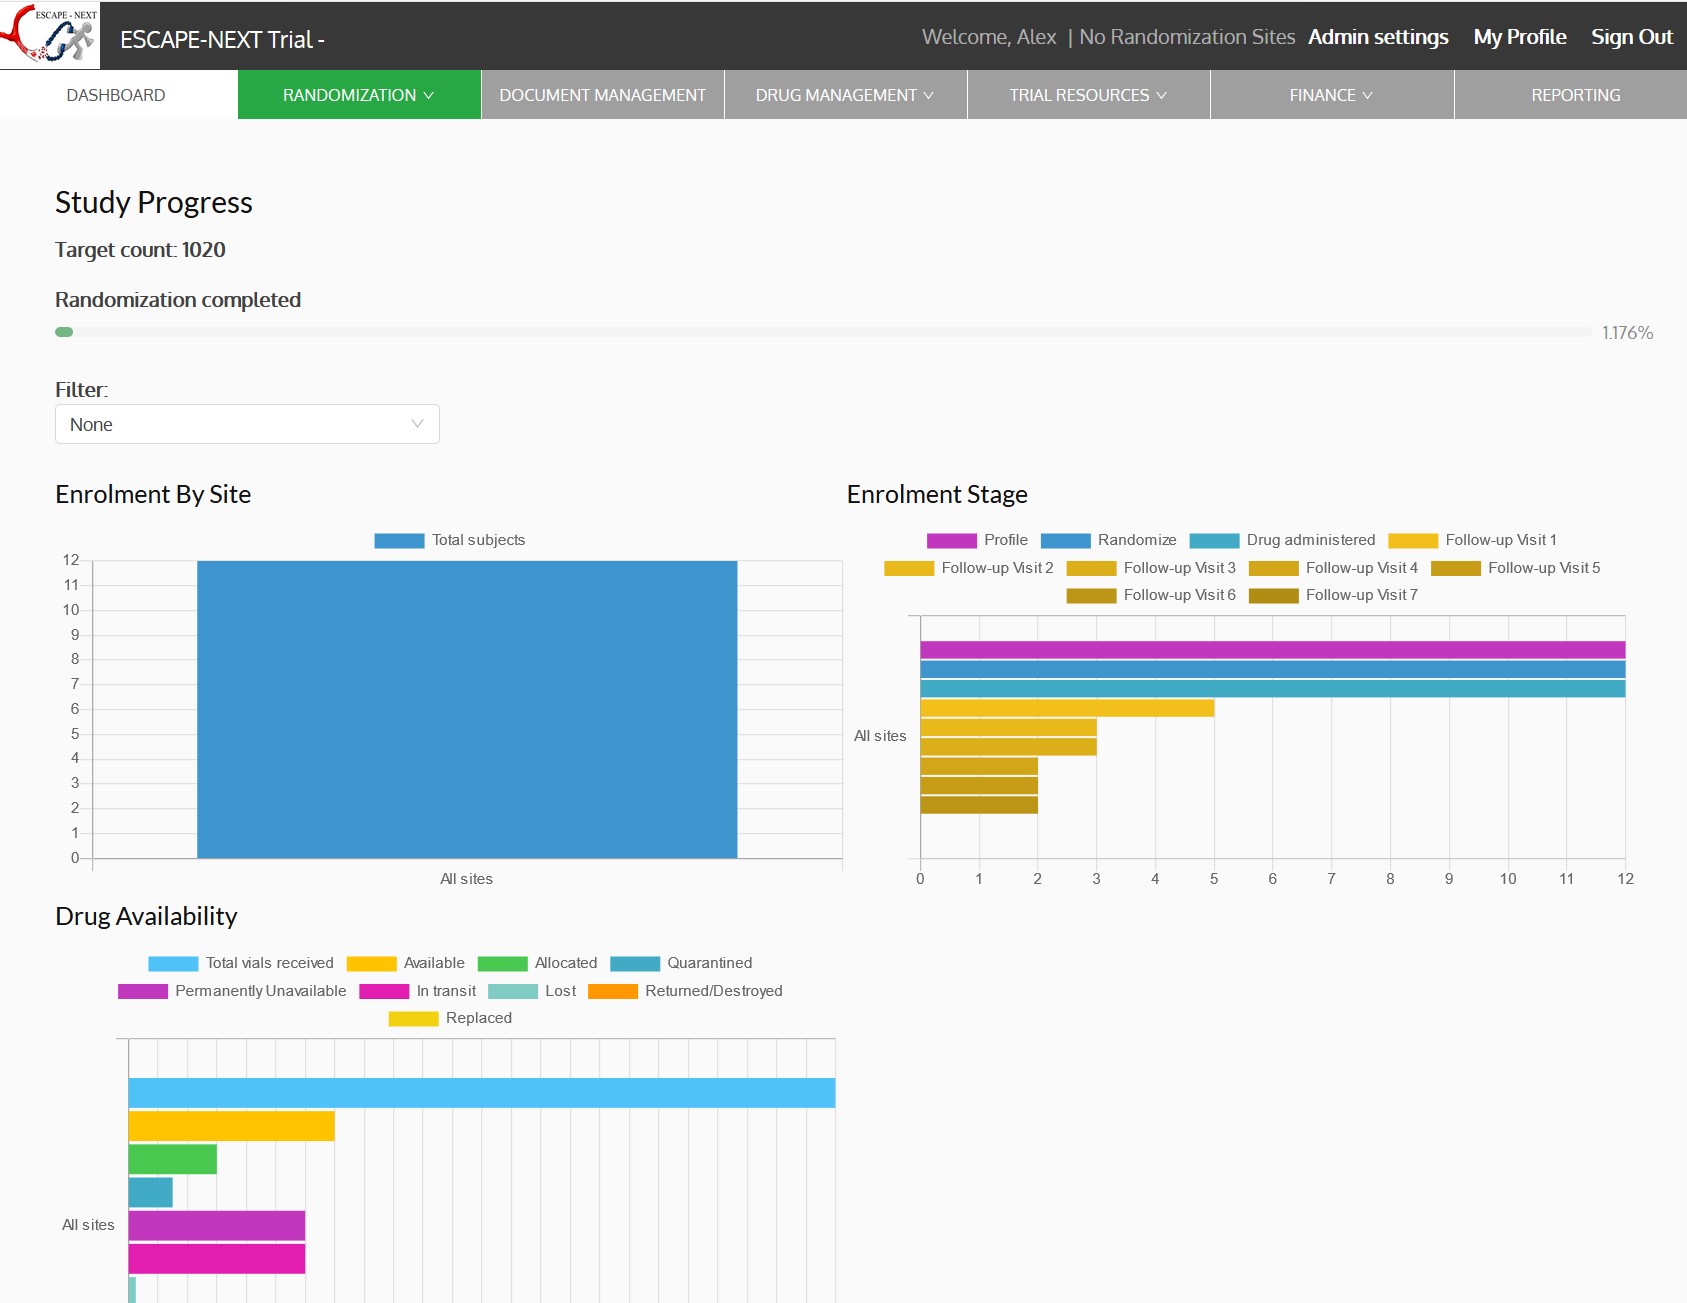The height and width of the screenshot is (1303, 1687).
Task: Open the Filter dropdown showing None
Action: point(247,424)
